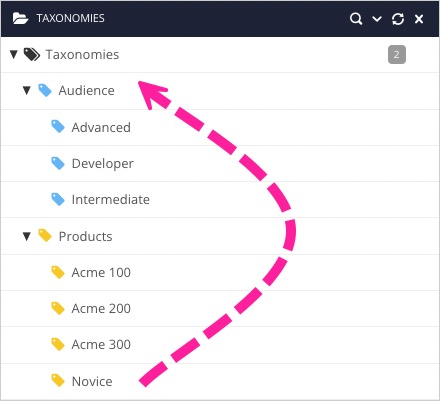
Task: Select the Advanced category
Action: tap(101, 128)
